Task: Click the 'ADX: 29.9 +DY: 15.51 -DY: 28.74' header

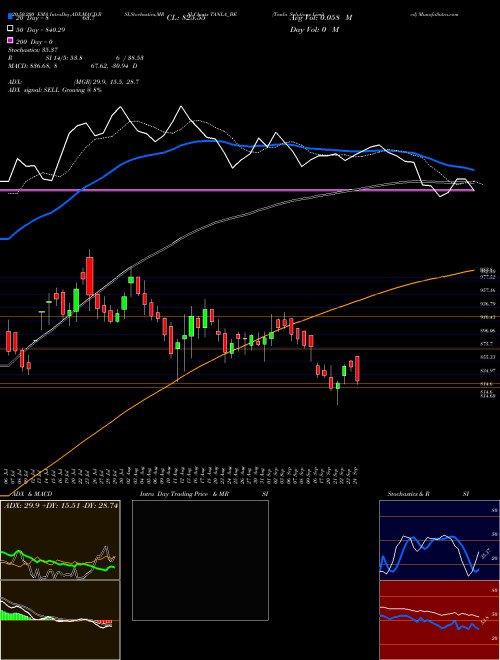Action: (x=61, y=506)
